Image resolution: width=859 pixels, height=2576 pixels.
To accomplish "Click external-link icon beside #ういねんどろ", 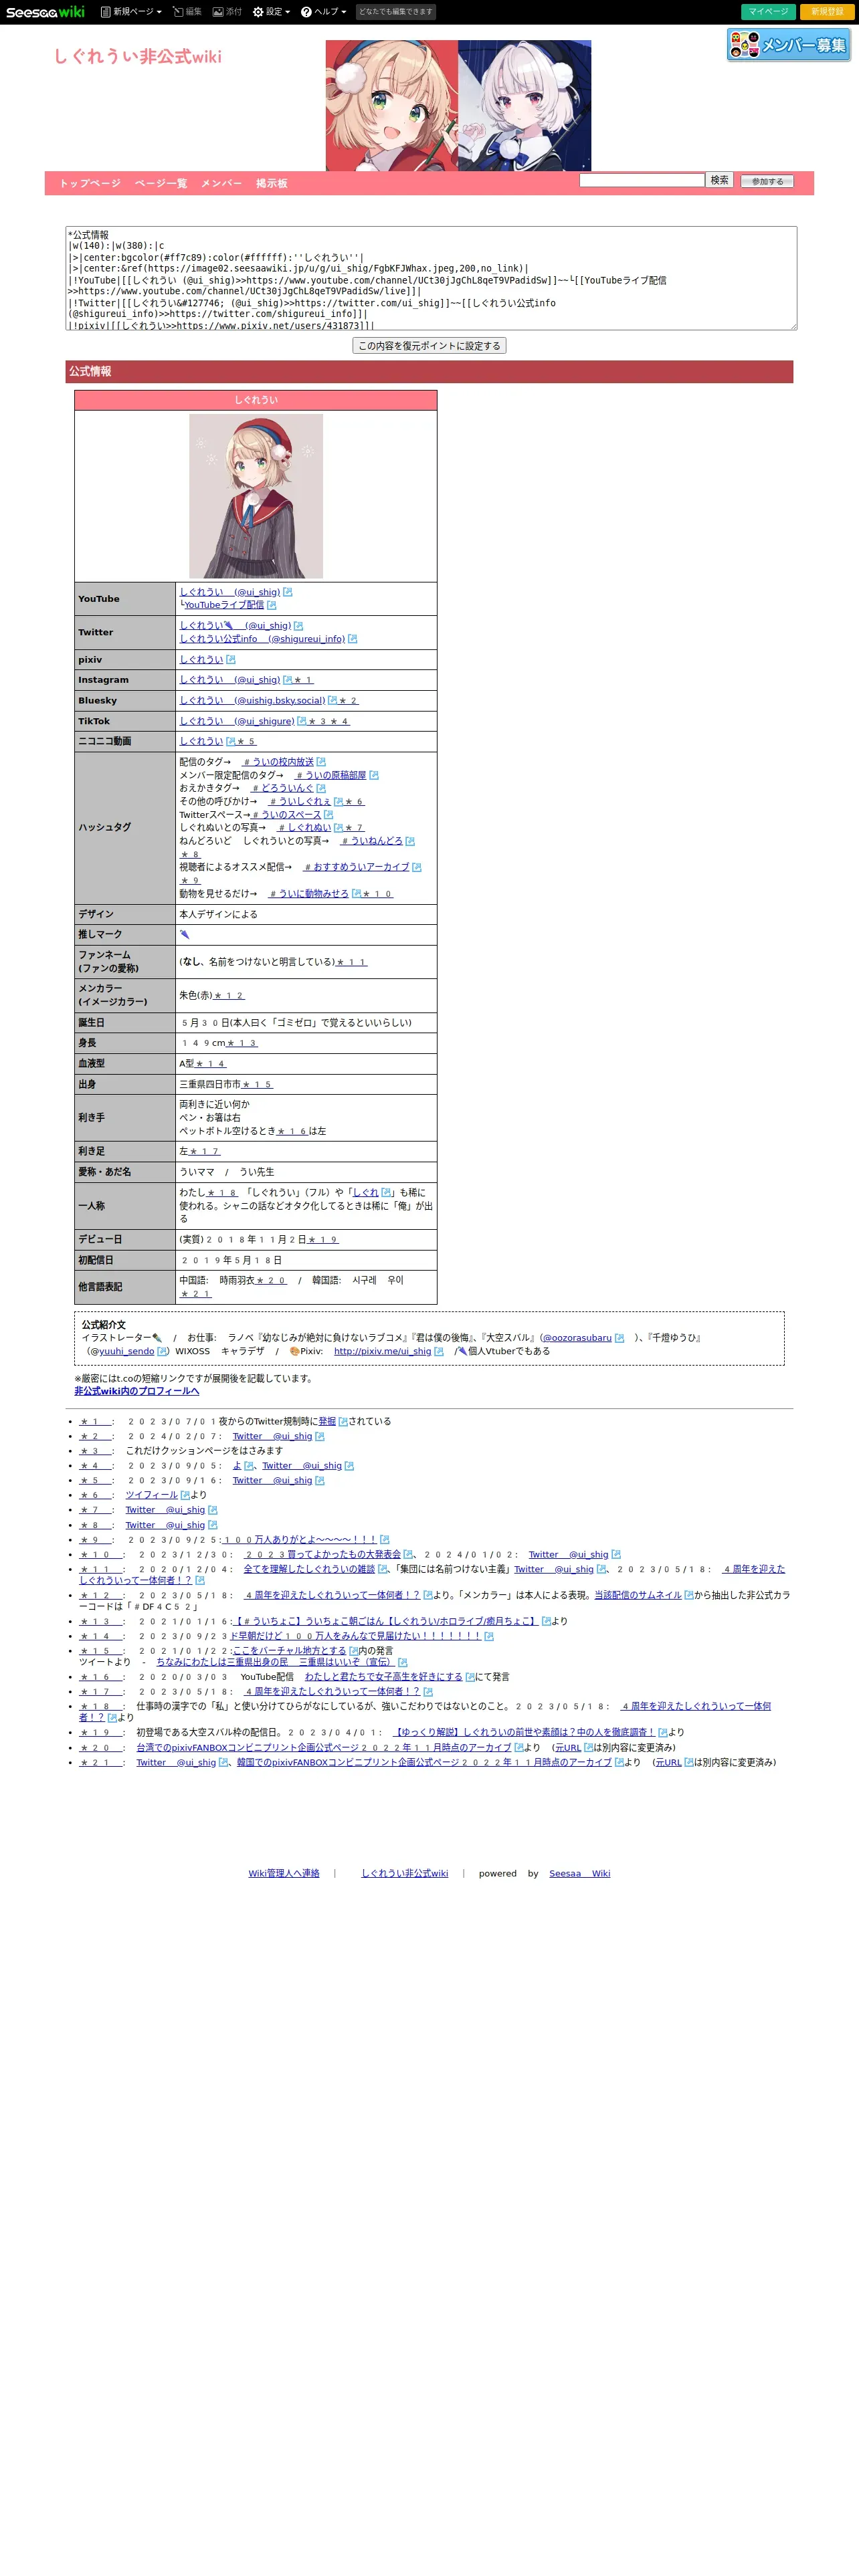I will [410, 841].
